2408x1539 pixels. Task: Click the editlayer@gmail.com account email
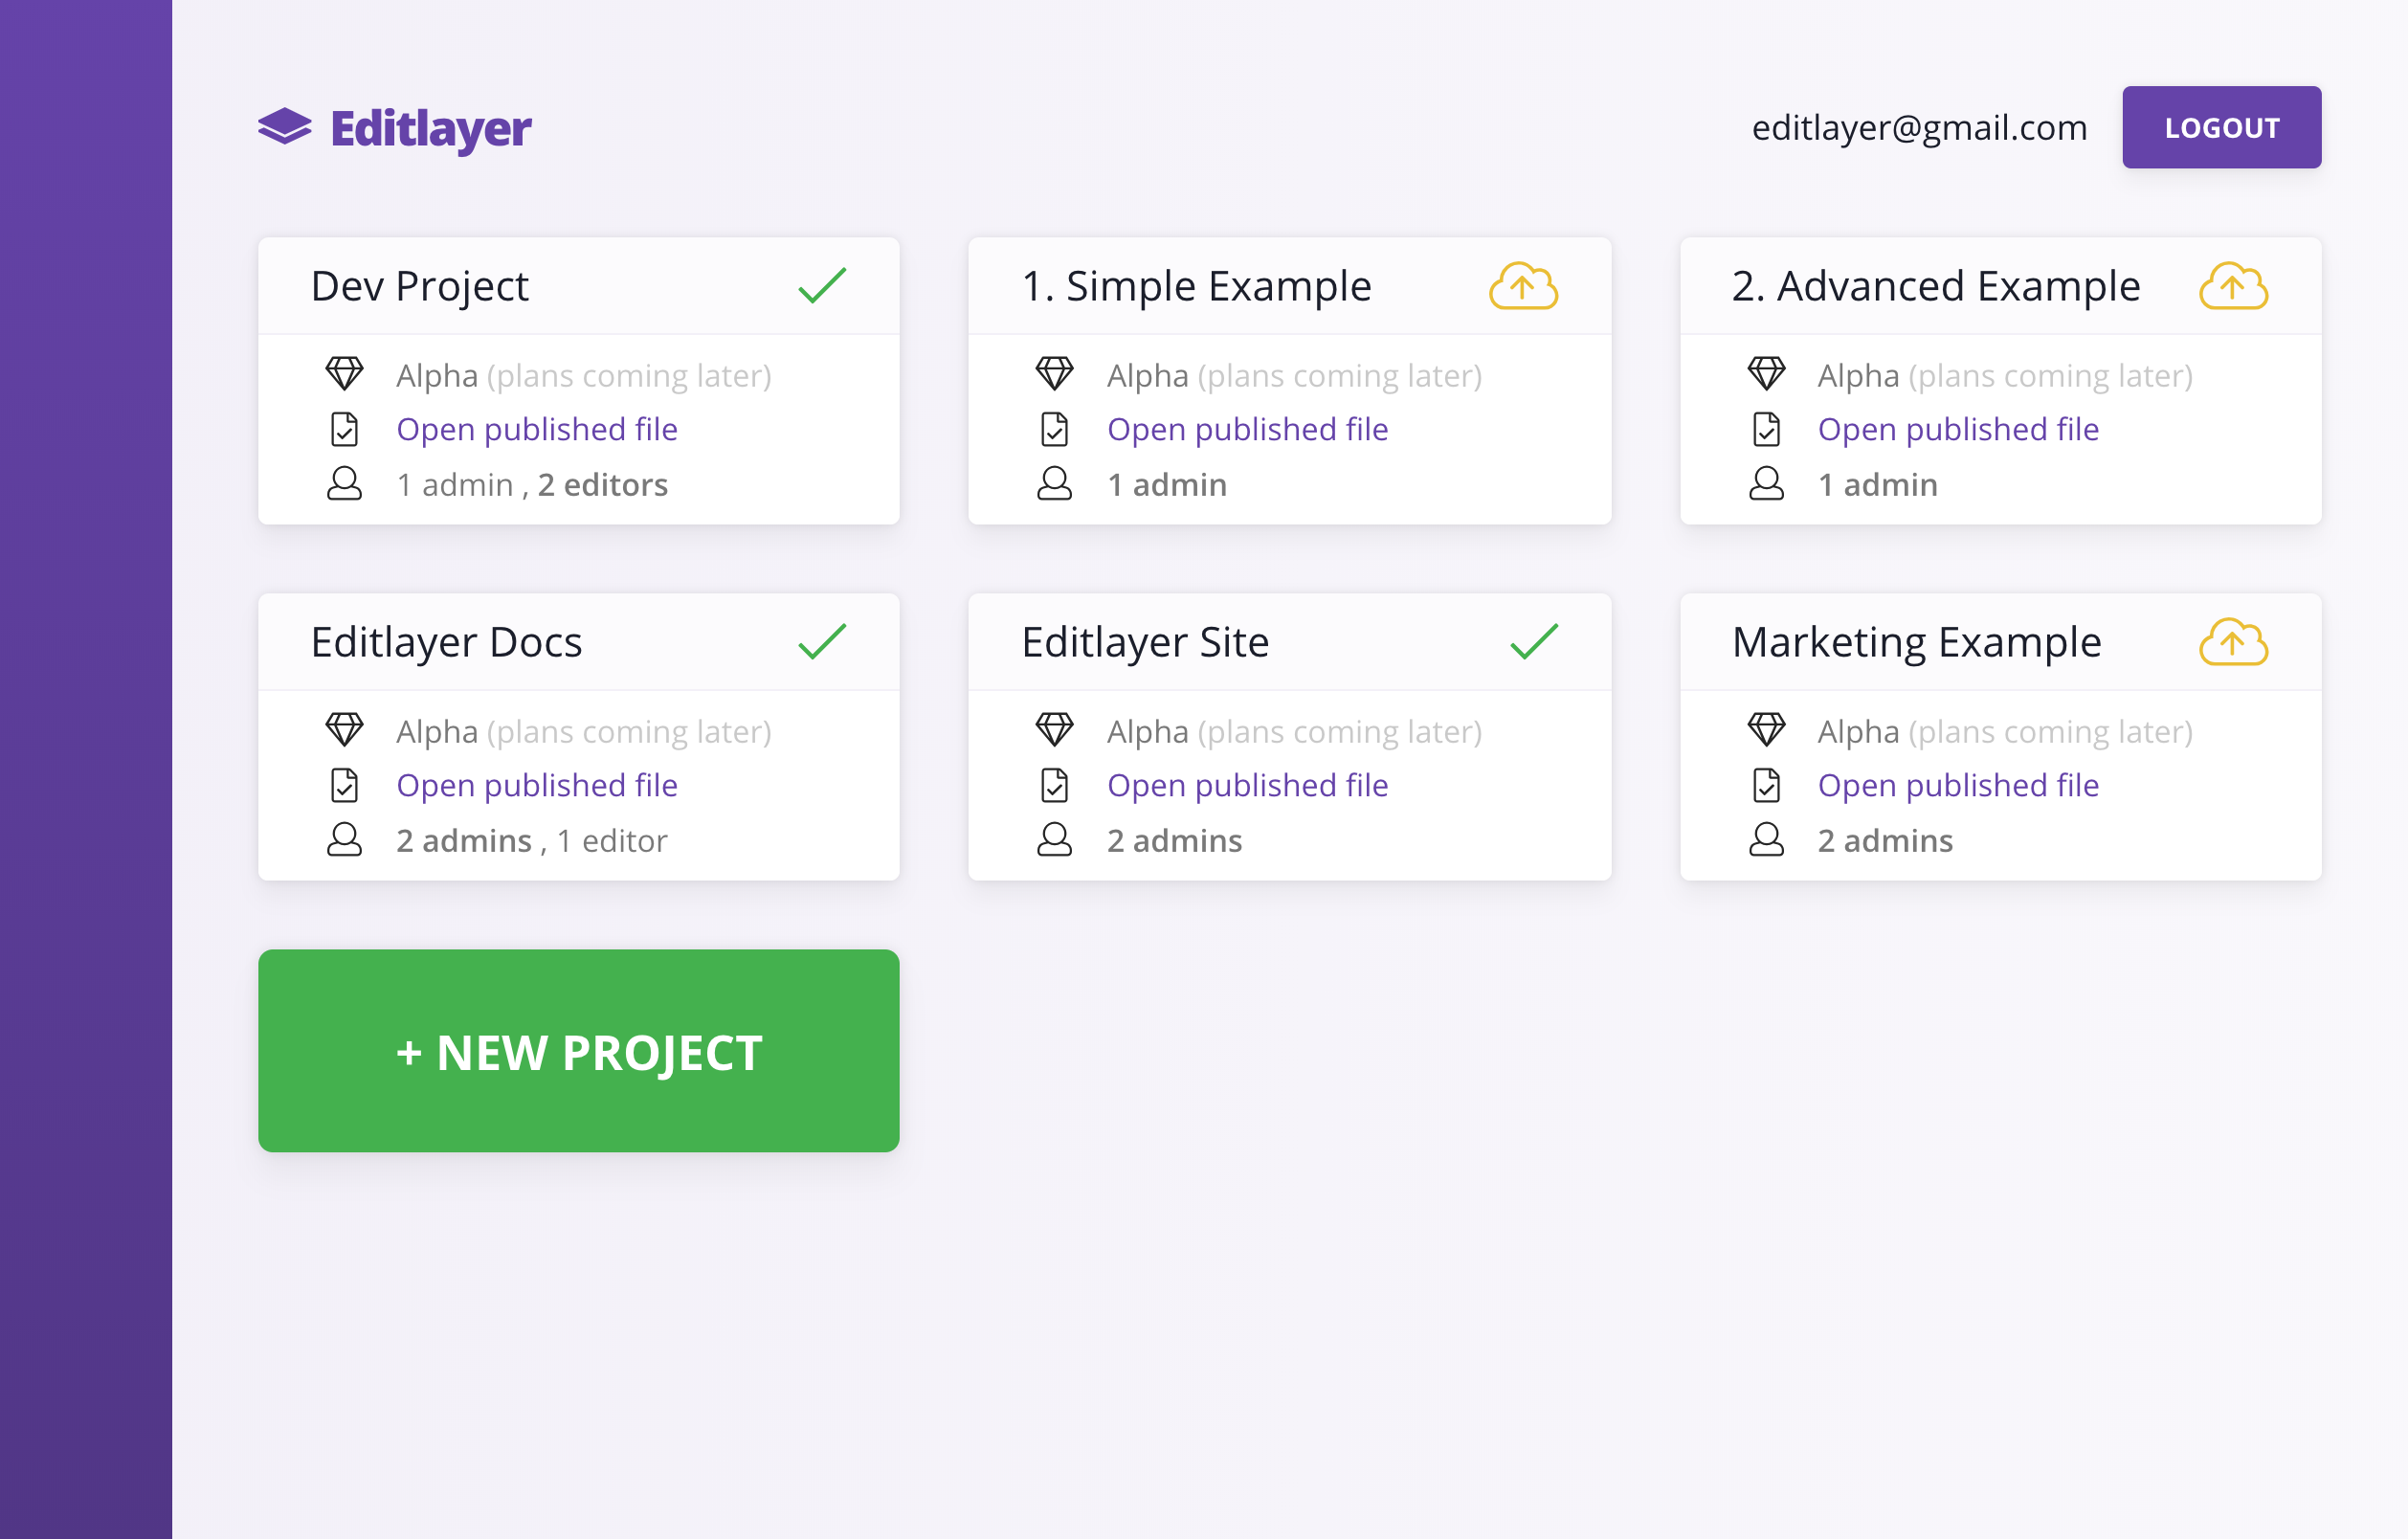click(x=1919, y=128)
